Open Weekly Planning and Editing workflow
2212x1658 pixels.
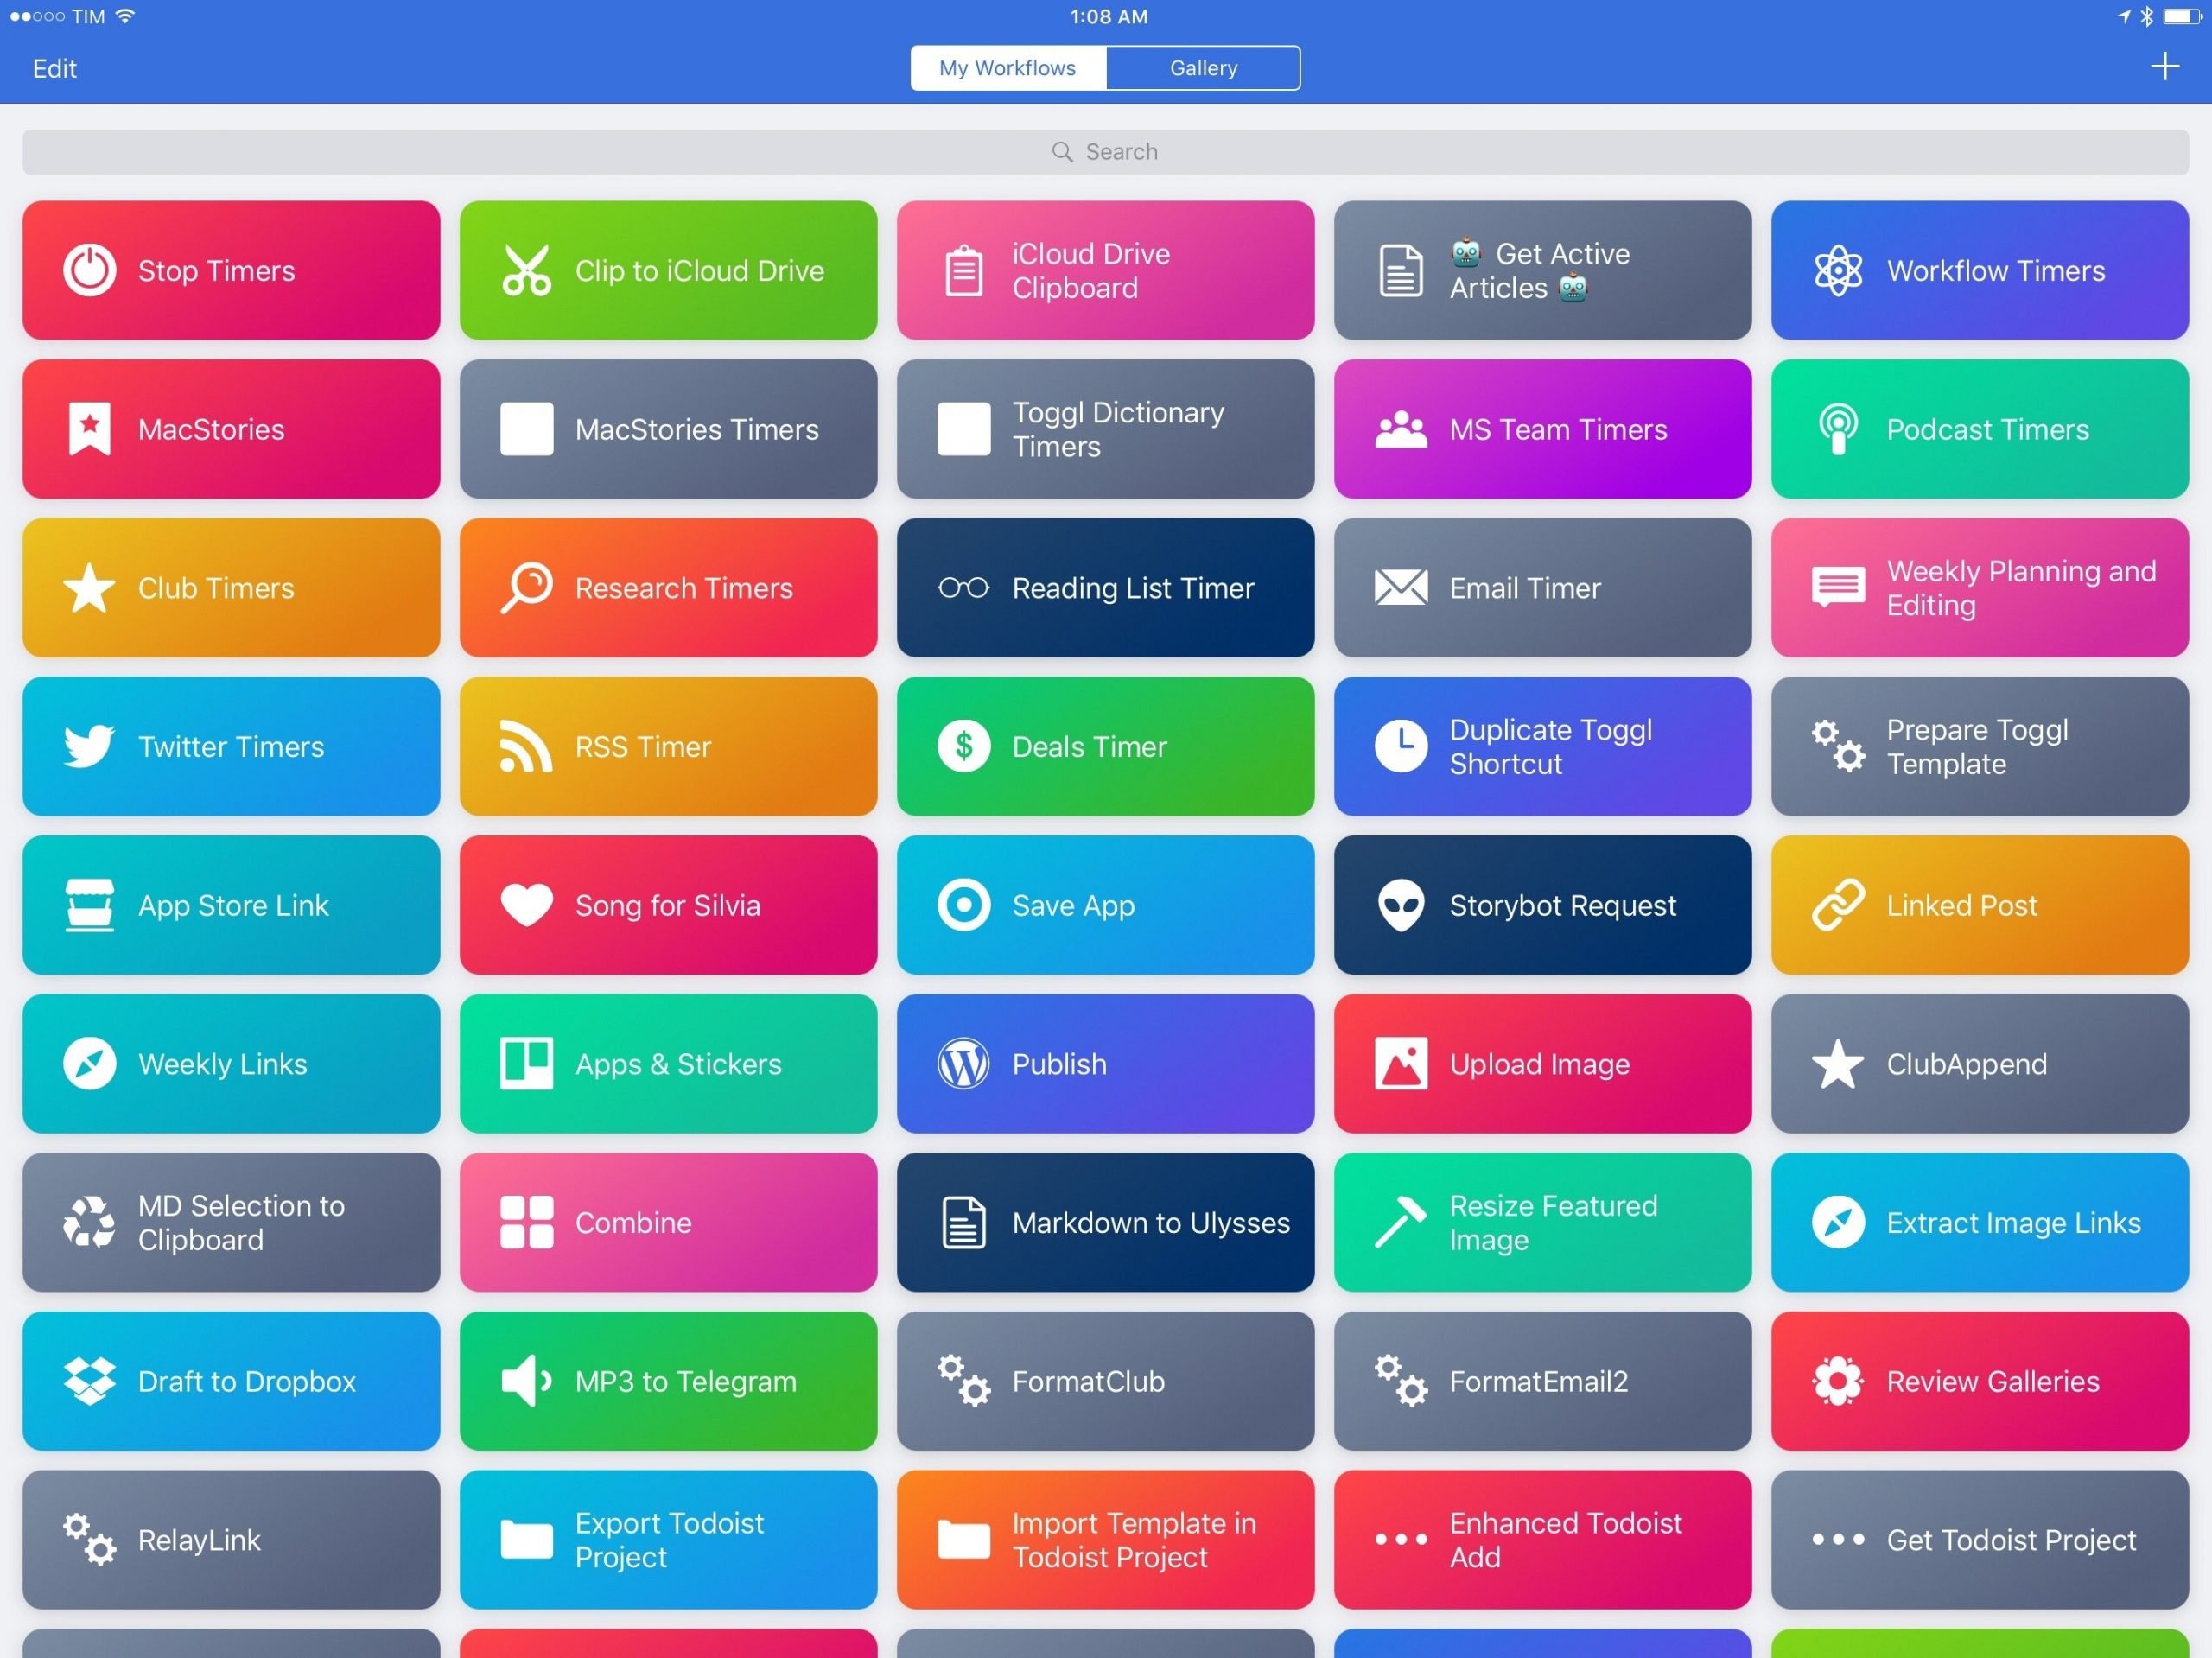pyautogui.click(x=1979, y=588)
